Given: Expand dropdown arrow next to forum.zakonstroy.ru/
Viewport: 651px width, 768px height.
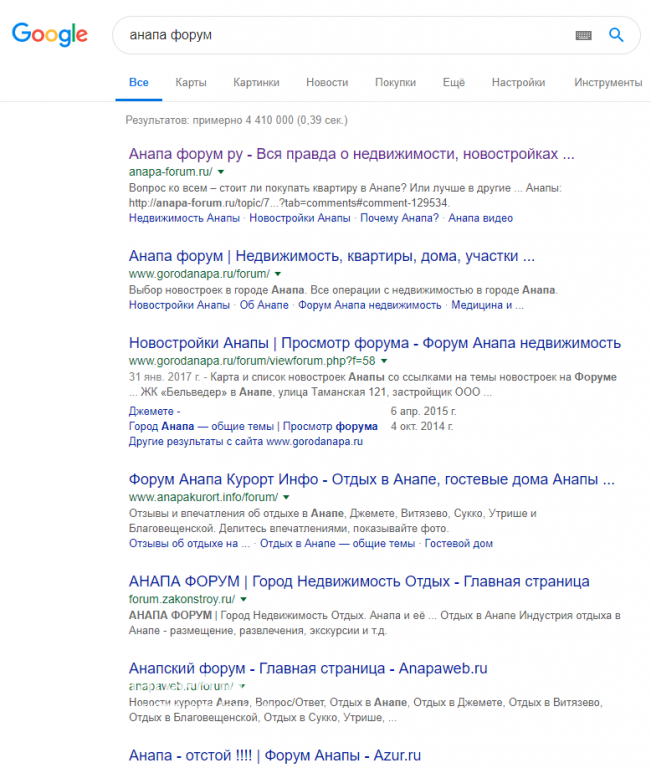Looking at the screenshot, I should 243,600.
